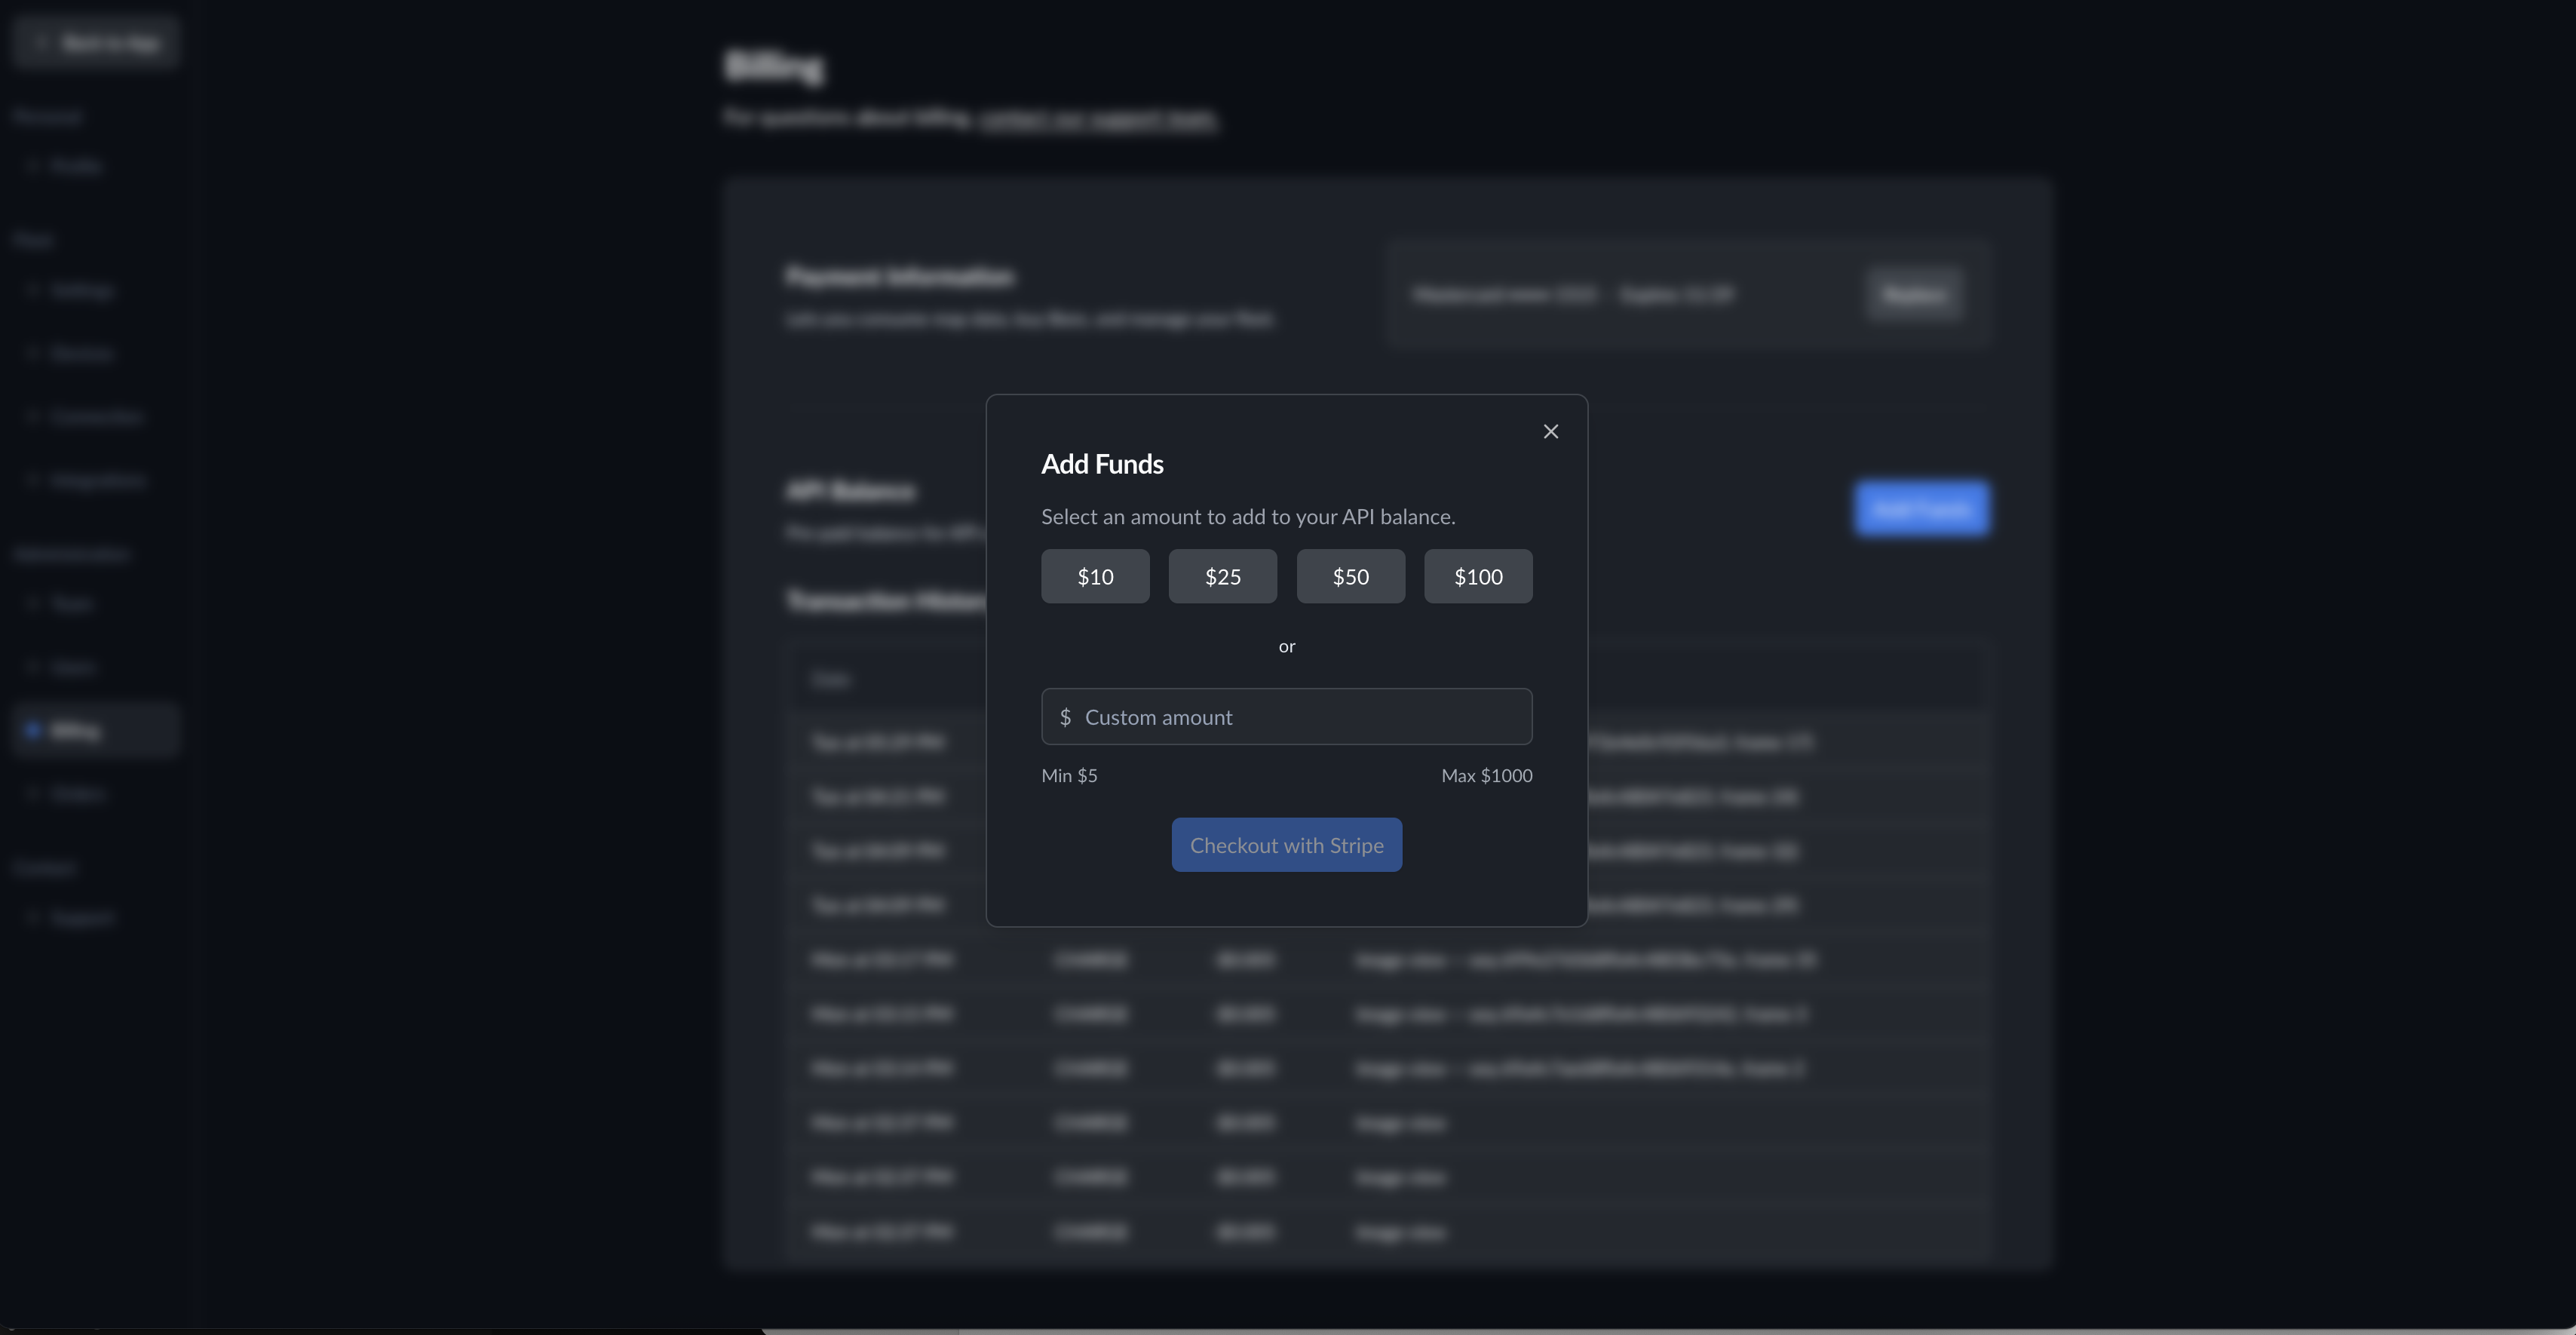The width and height of the screenshot is (2576, 1335).
Task: Click the back arrow in the Back to App button
Action: [x=42, y=42]
